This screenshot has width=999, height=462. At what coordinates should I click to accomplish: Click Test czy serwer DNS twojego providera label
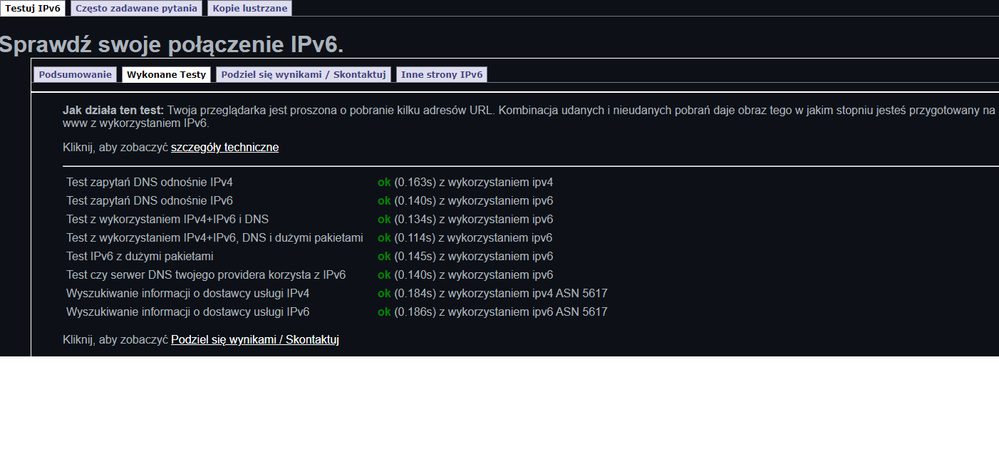(x=205, y=275)
